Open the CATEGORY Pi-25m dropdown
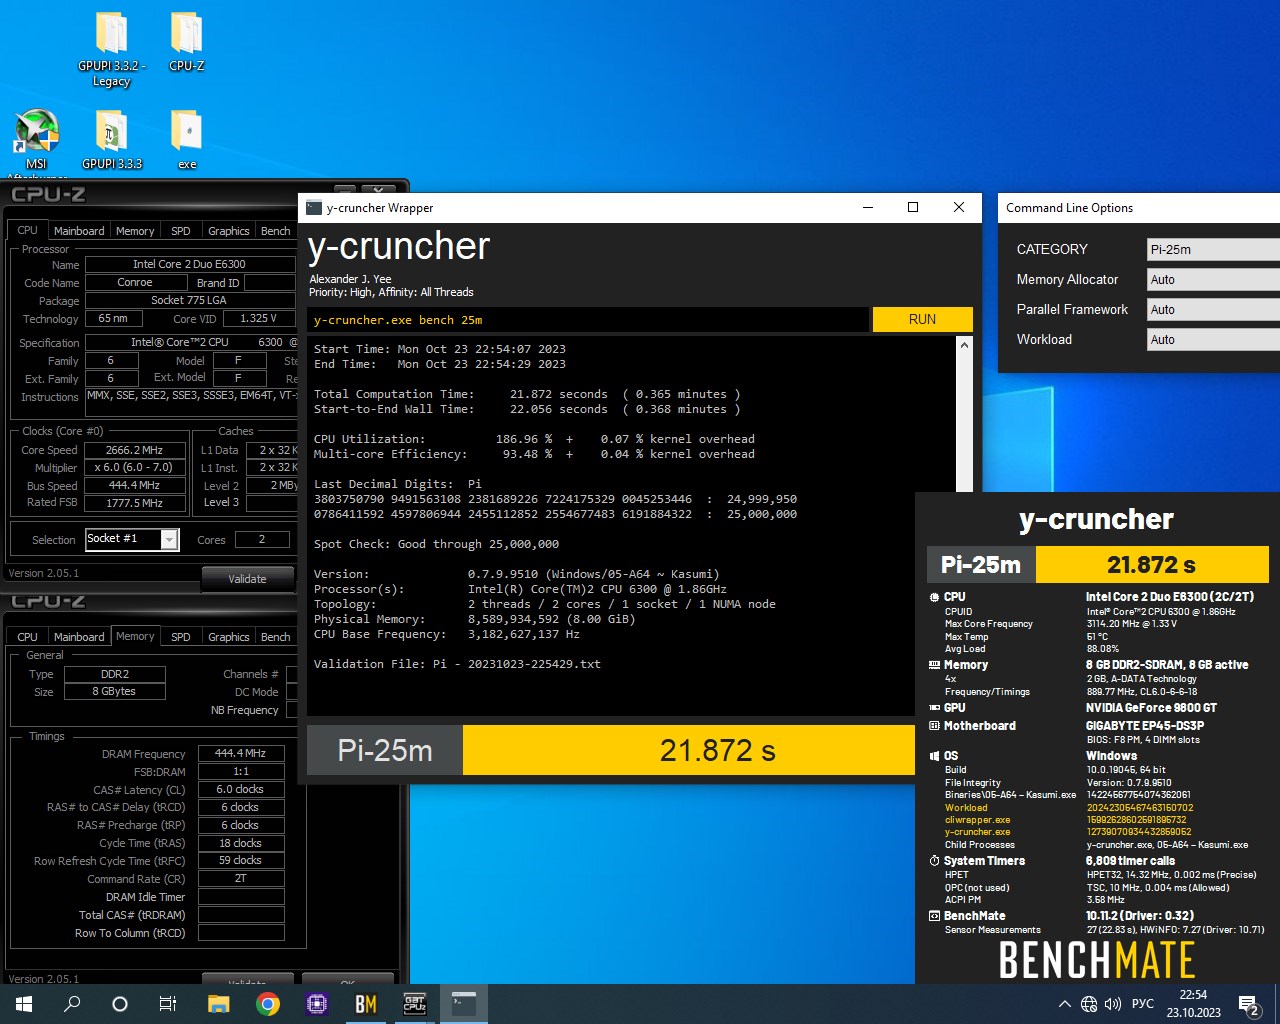Screen dimensions: 1280x1024 pos(1213,250)
